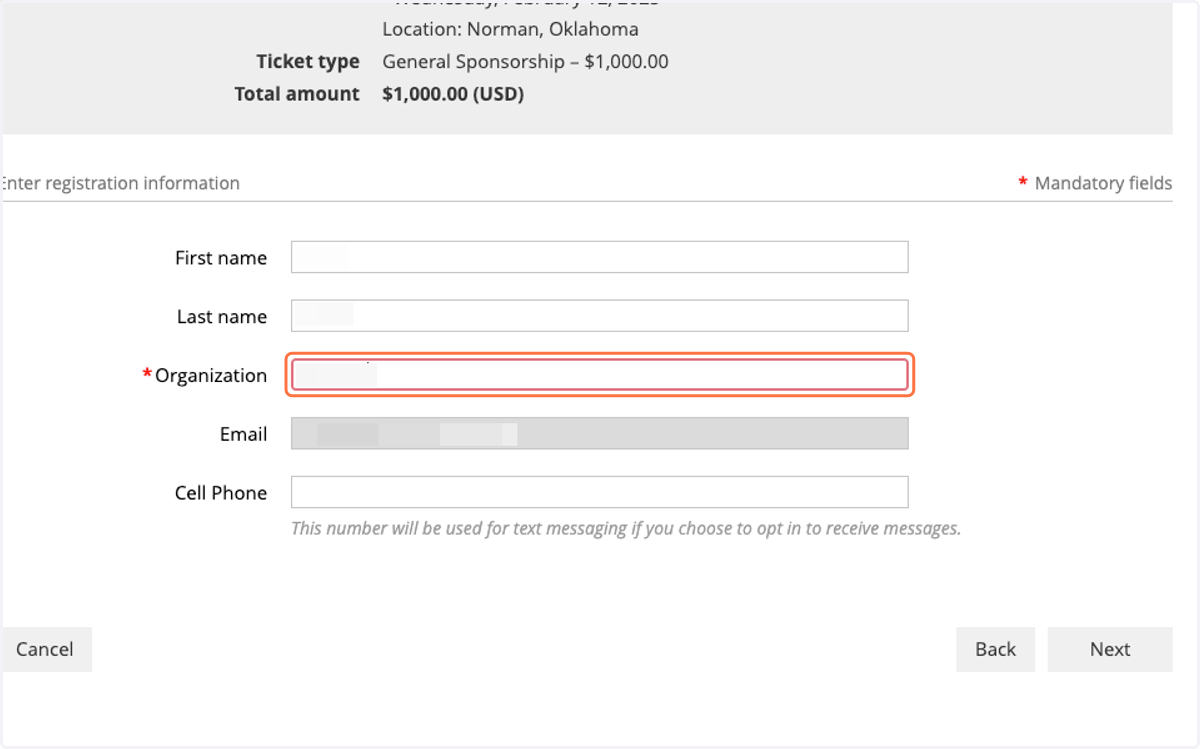Click the Cancel button
This screenshot has width=1200, height=749.
pos(46,649)
